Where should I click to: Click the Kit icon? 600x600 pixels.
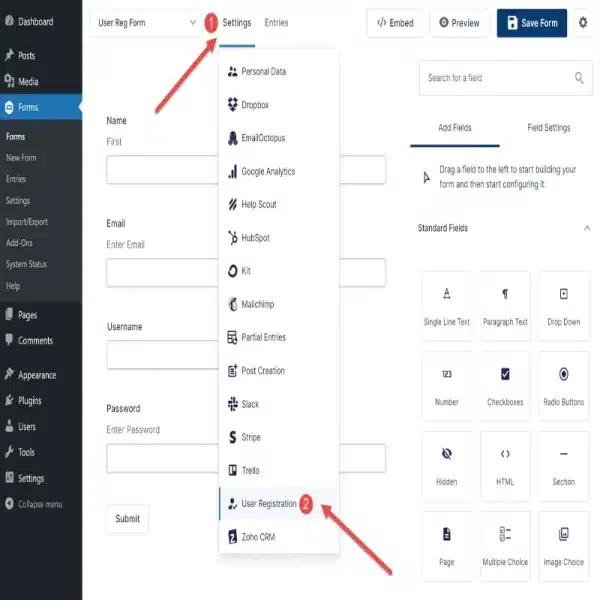pyautogui.click(x=232, y=271)
